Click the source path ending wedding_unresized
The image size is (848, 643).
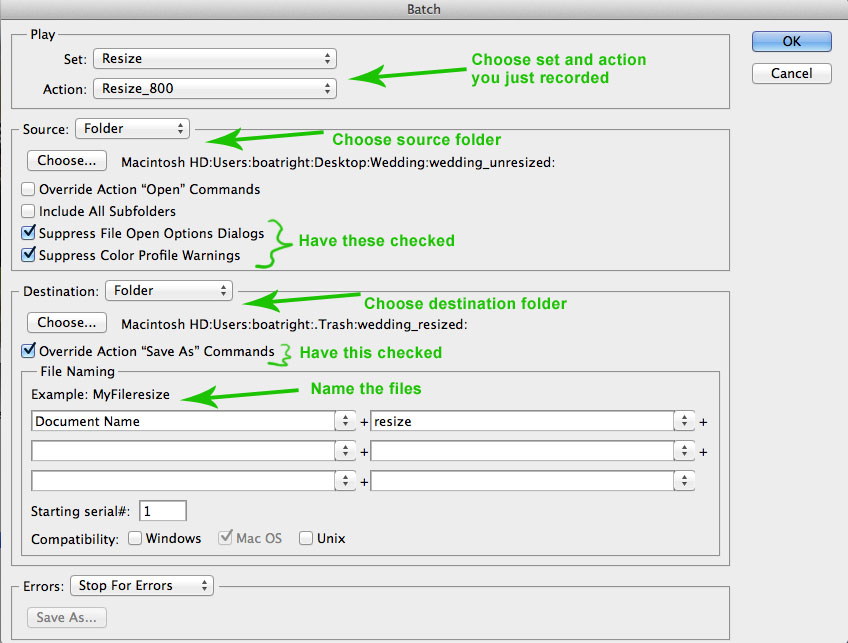338,162
